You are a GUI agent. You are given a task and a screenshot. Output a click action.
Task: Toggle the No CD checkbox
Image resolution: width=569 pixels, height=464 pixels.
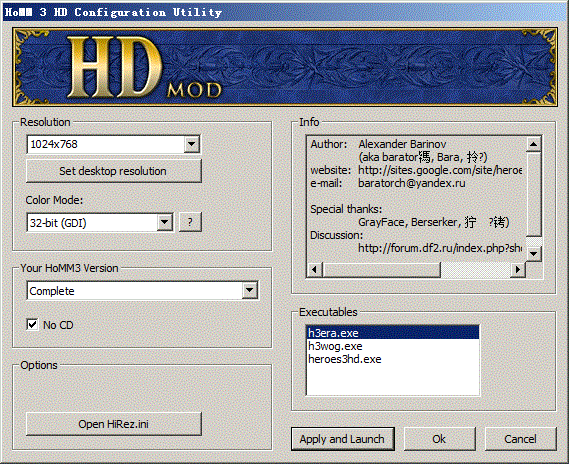(32, 324)
